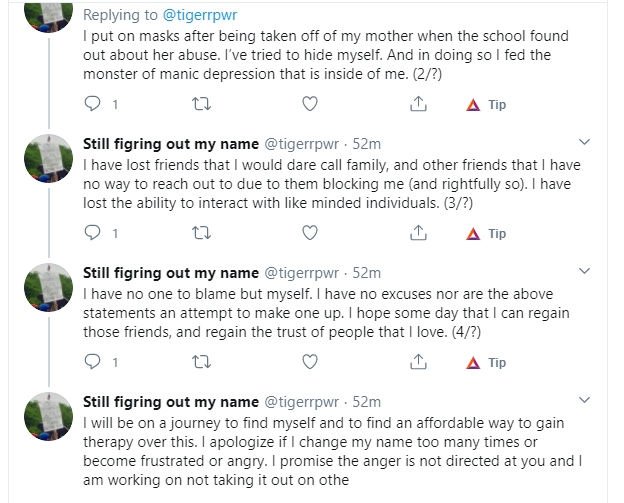Viewport: 624px width, 503px height.
Task: Open the 52m timestamp on the journey tweet
Action: 367,402
